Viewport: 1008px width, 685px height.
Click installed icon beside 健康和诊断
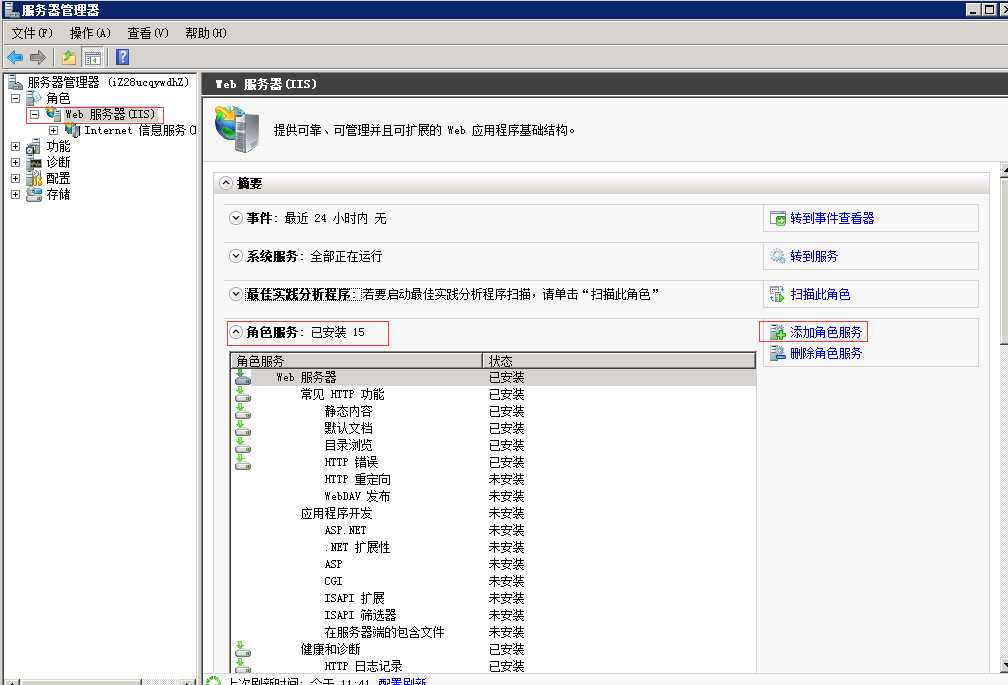(243, 649)
